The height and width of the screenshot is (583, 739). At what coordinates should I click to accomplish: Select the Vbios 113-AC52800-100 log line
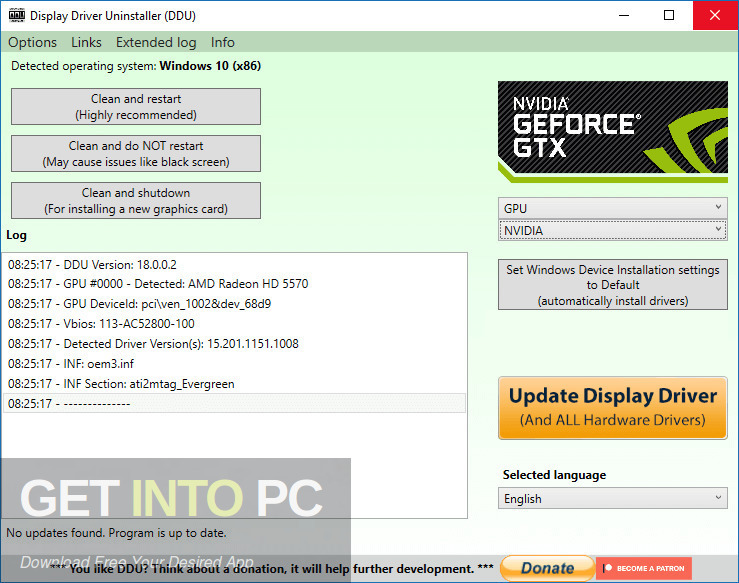click(234, 324)
